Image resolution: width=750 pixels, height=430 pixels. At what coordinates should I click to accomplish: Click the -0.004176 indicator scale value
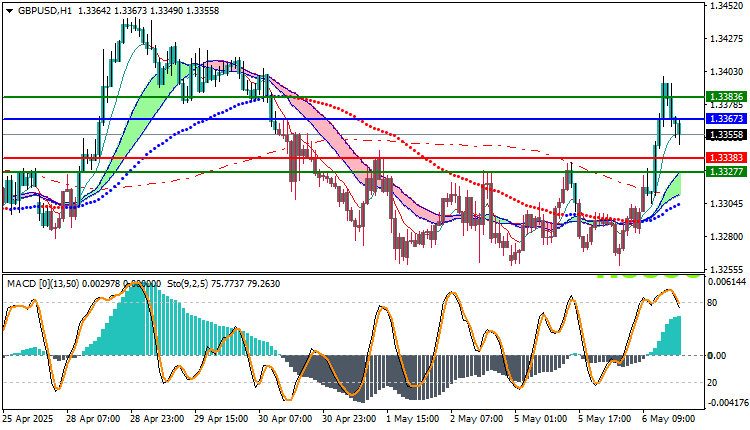pos(726,403)
